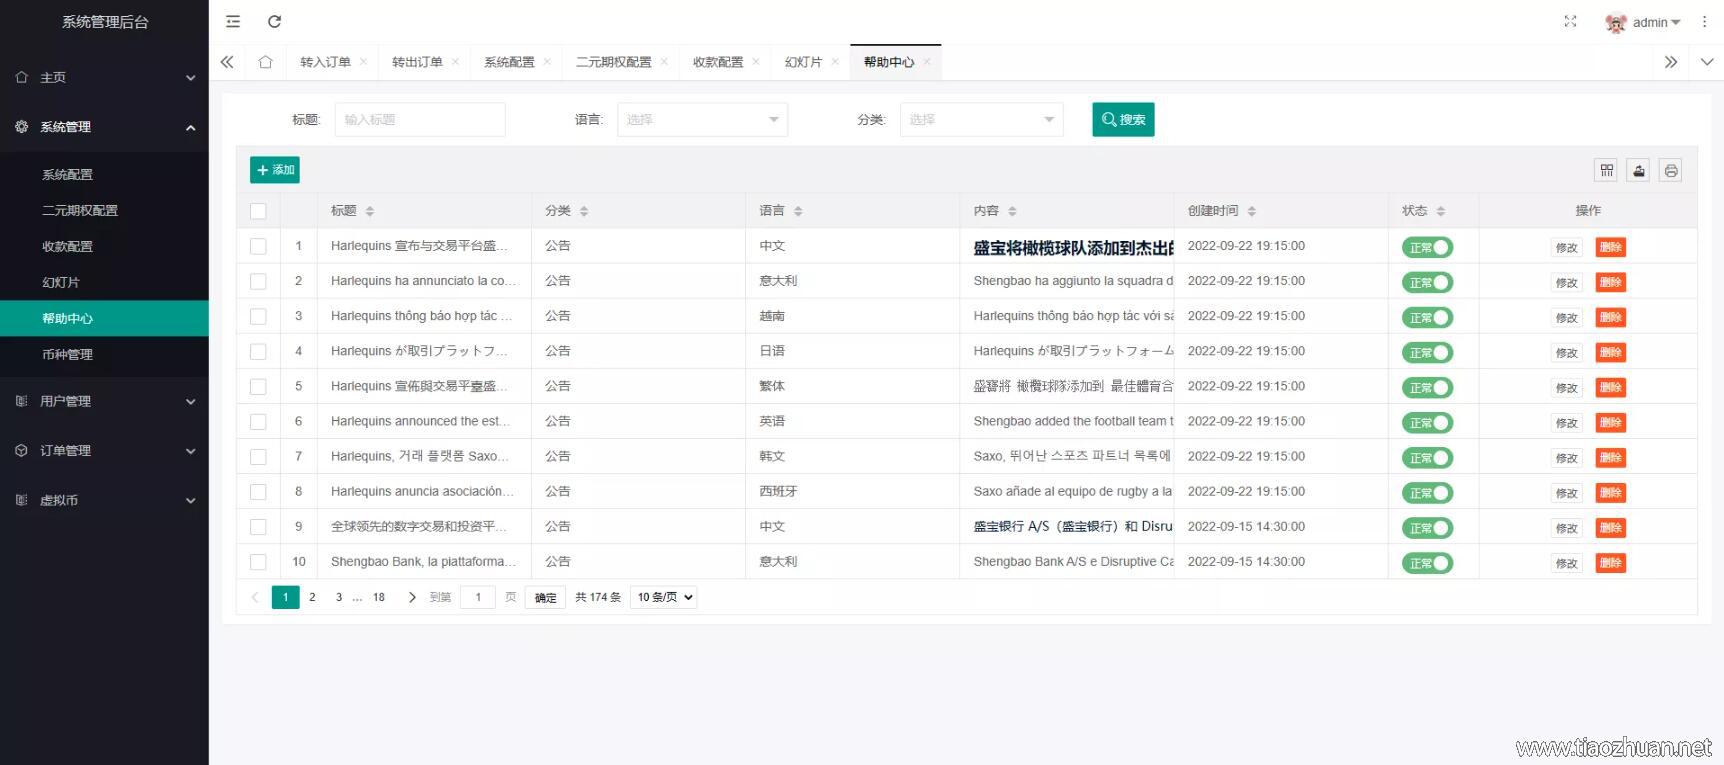Sort by the 分类 column arrows
This screenshot has height=765, width=1724.
point(584,211)
